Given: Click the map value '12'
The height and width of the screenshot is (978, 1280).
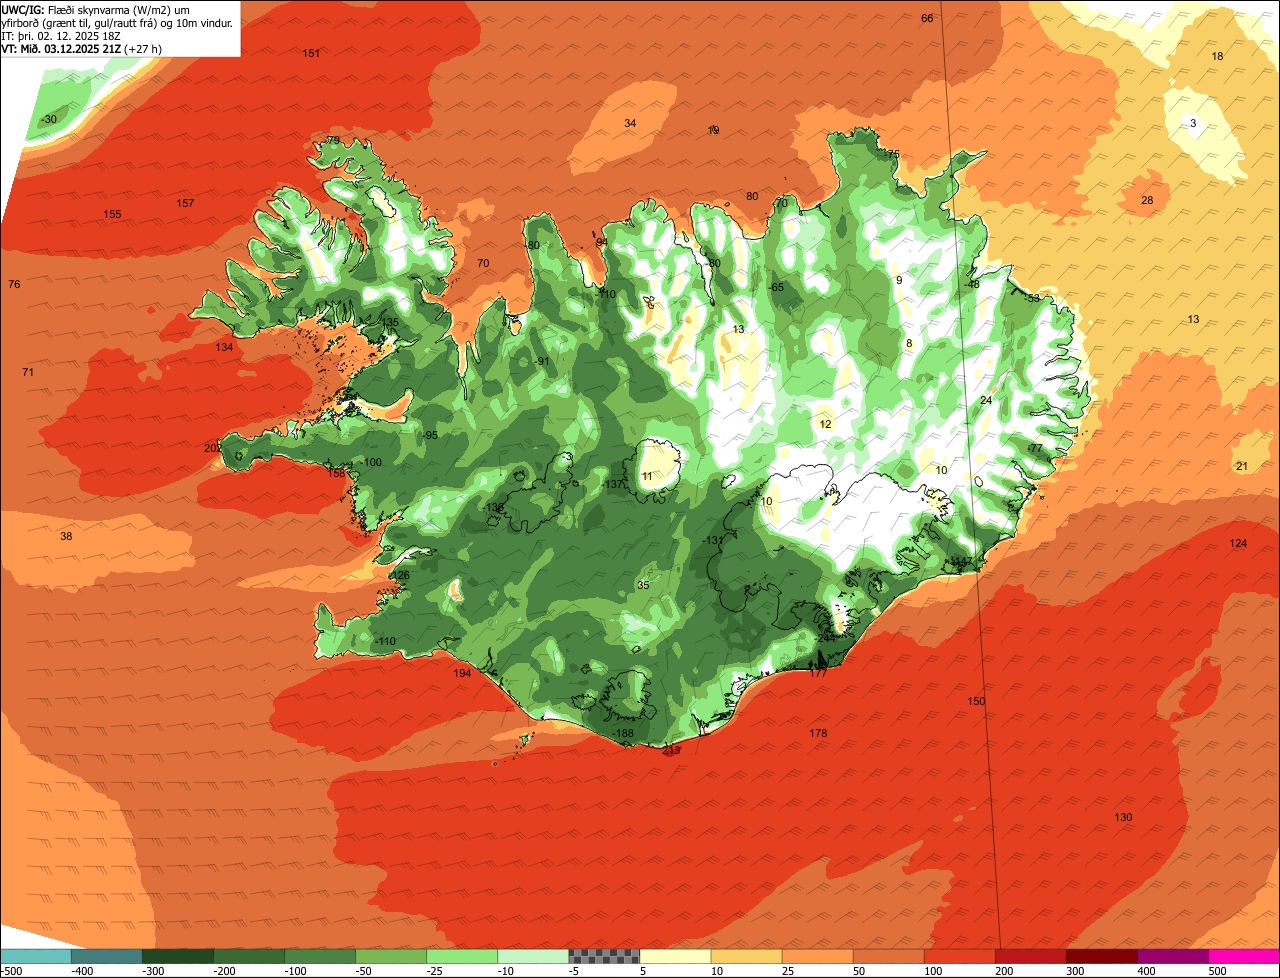Looking at the screenshot, I should 825,424.
